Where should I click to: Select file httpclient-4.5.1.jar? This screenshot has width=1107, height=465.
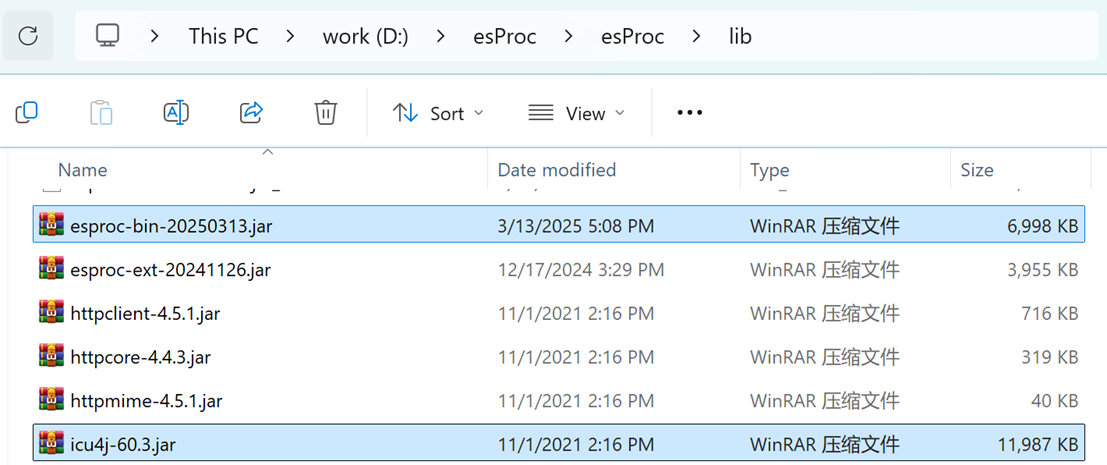[x=145, y=314]
